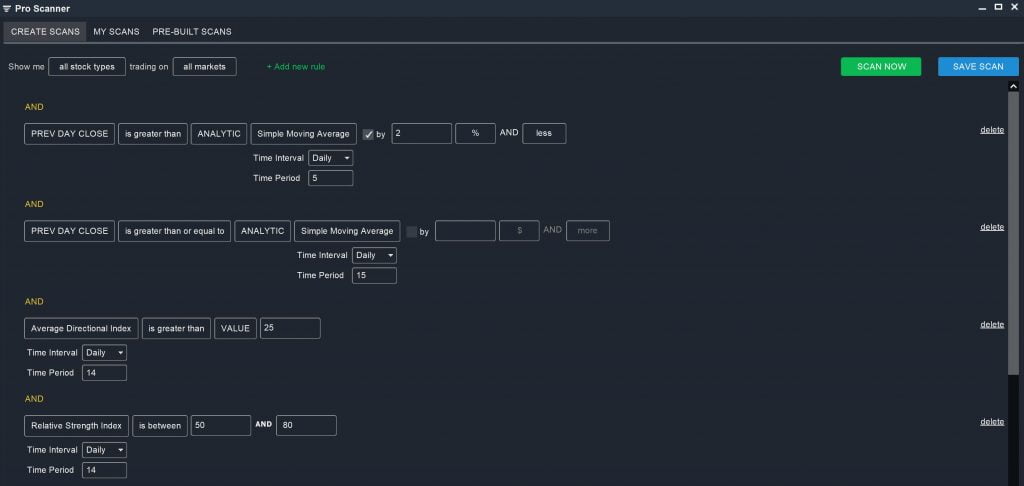The height and width of the screenshot is (486, 1024).
Task: Click the 'by' value field containing 2
Action: pyautogui.click(x=422, y=133)
